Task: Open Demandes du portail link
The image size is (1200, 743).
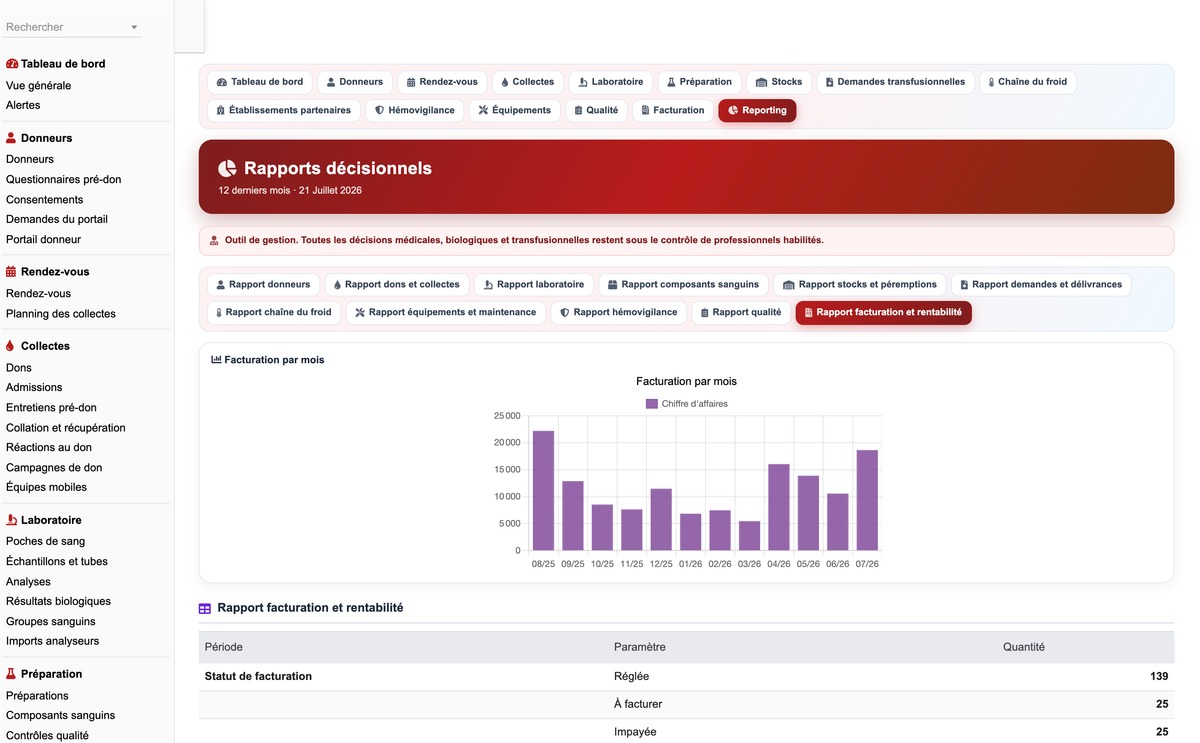Action: 57,220
